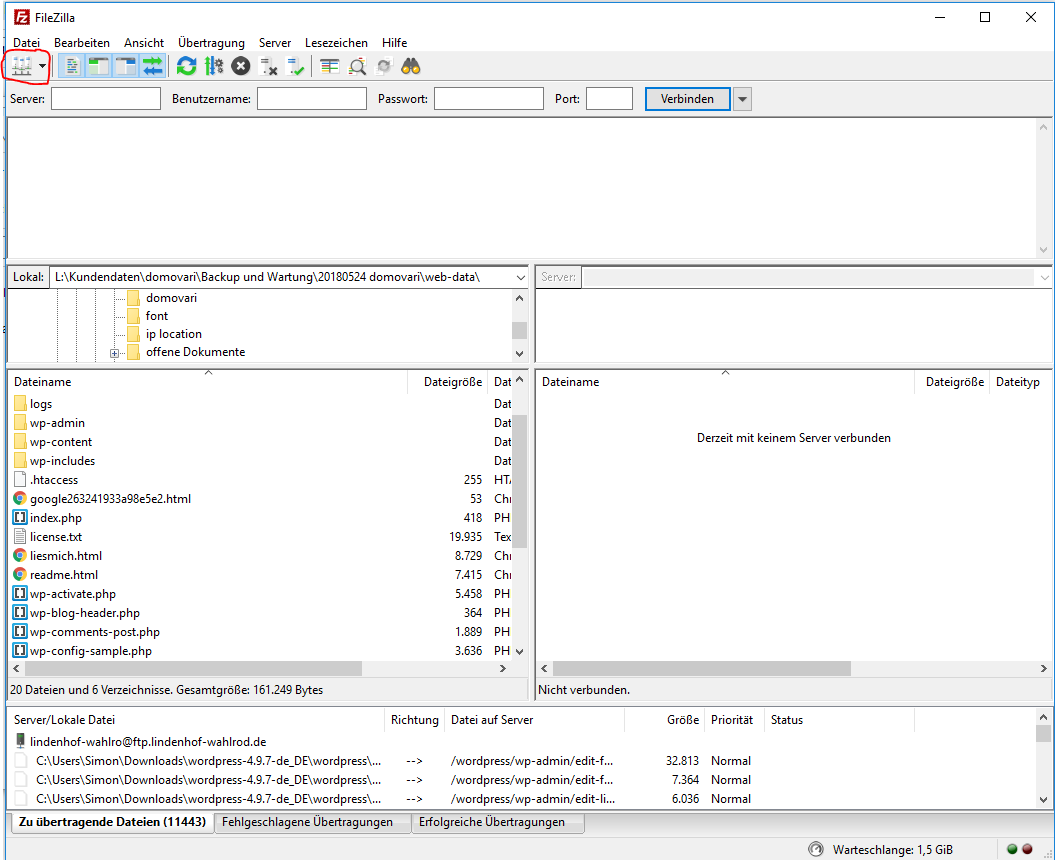Open the quickconnect history dropdown beside Verbinden

pos(742,99)
